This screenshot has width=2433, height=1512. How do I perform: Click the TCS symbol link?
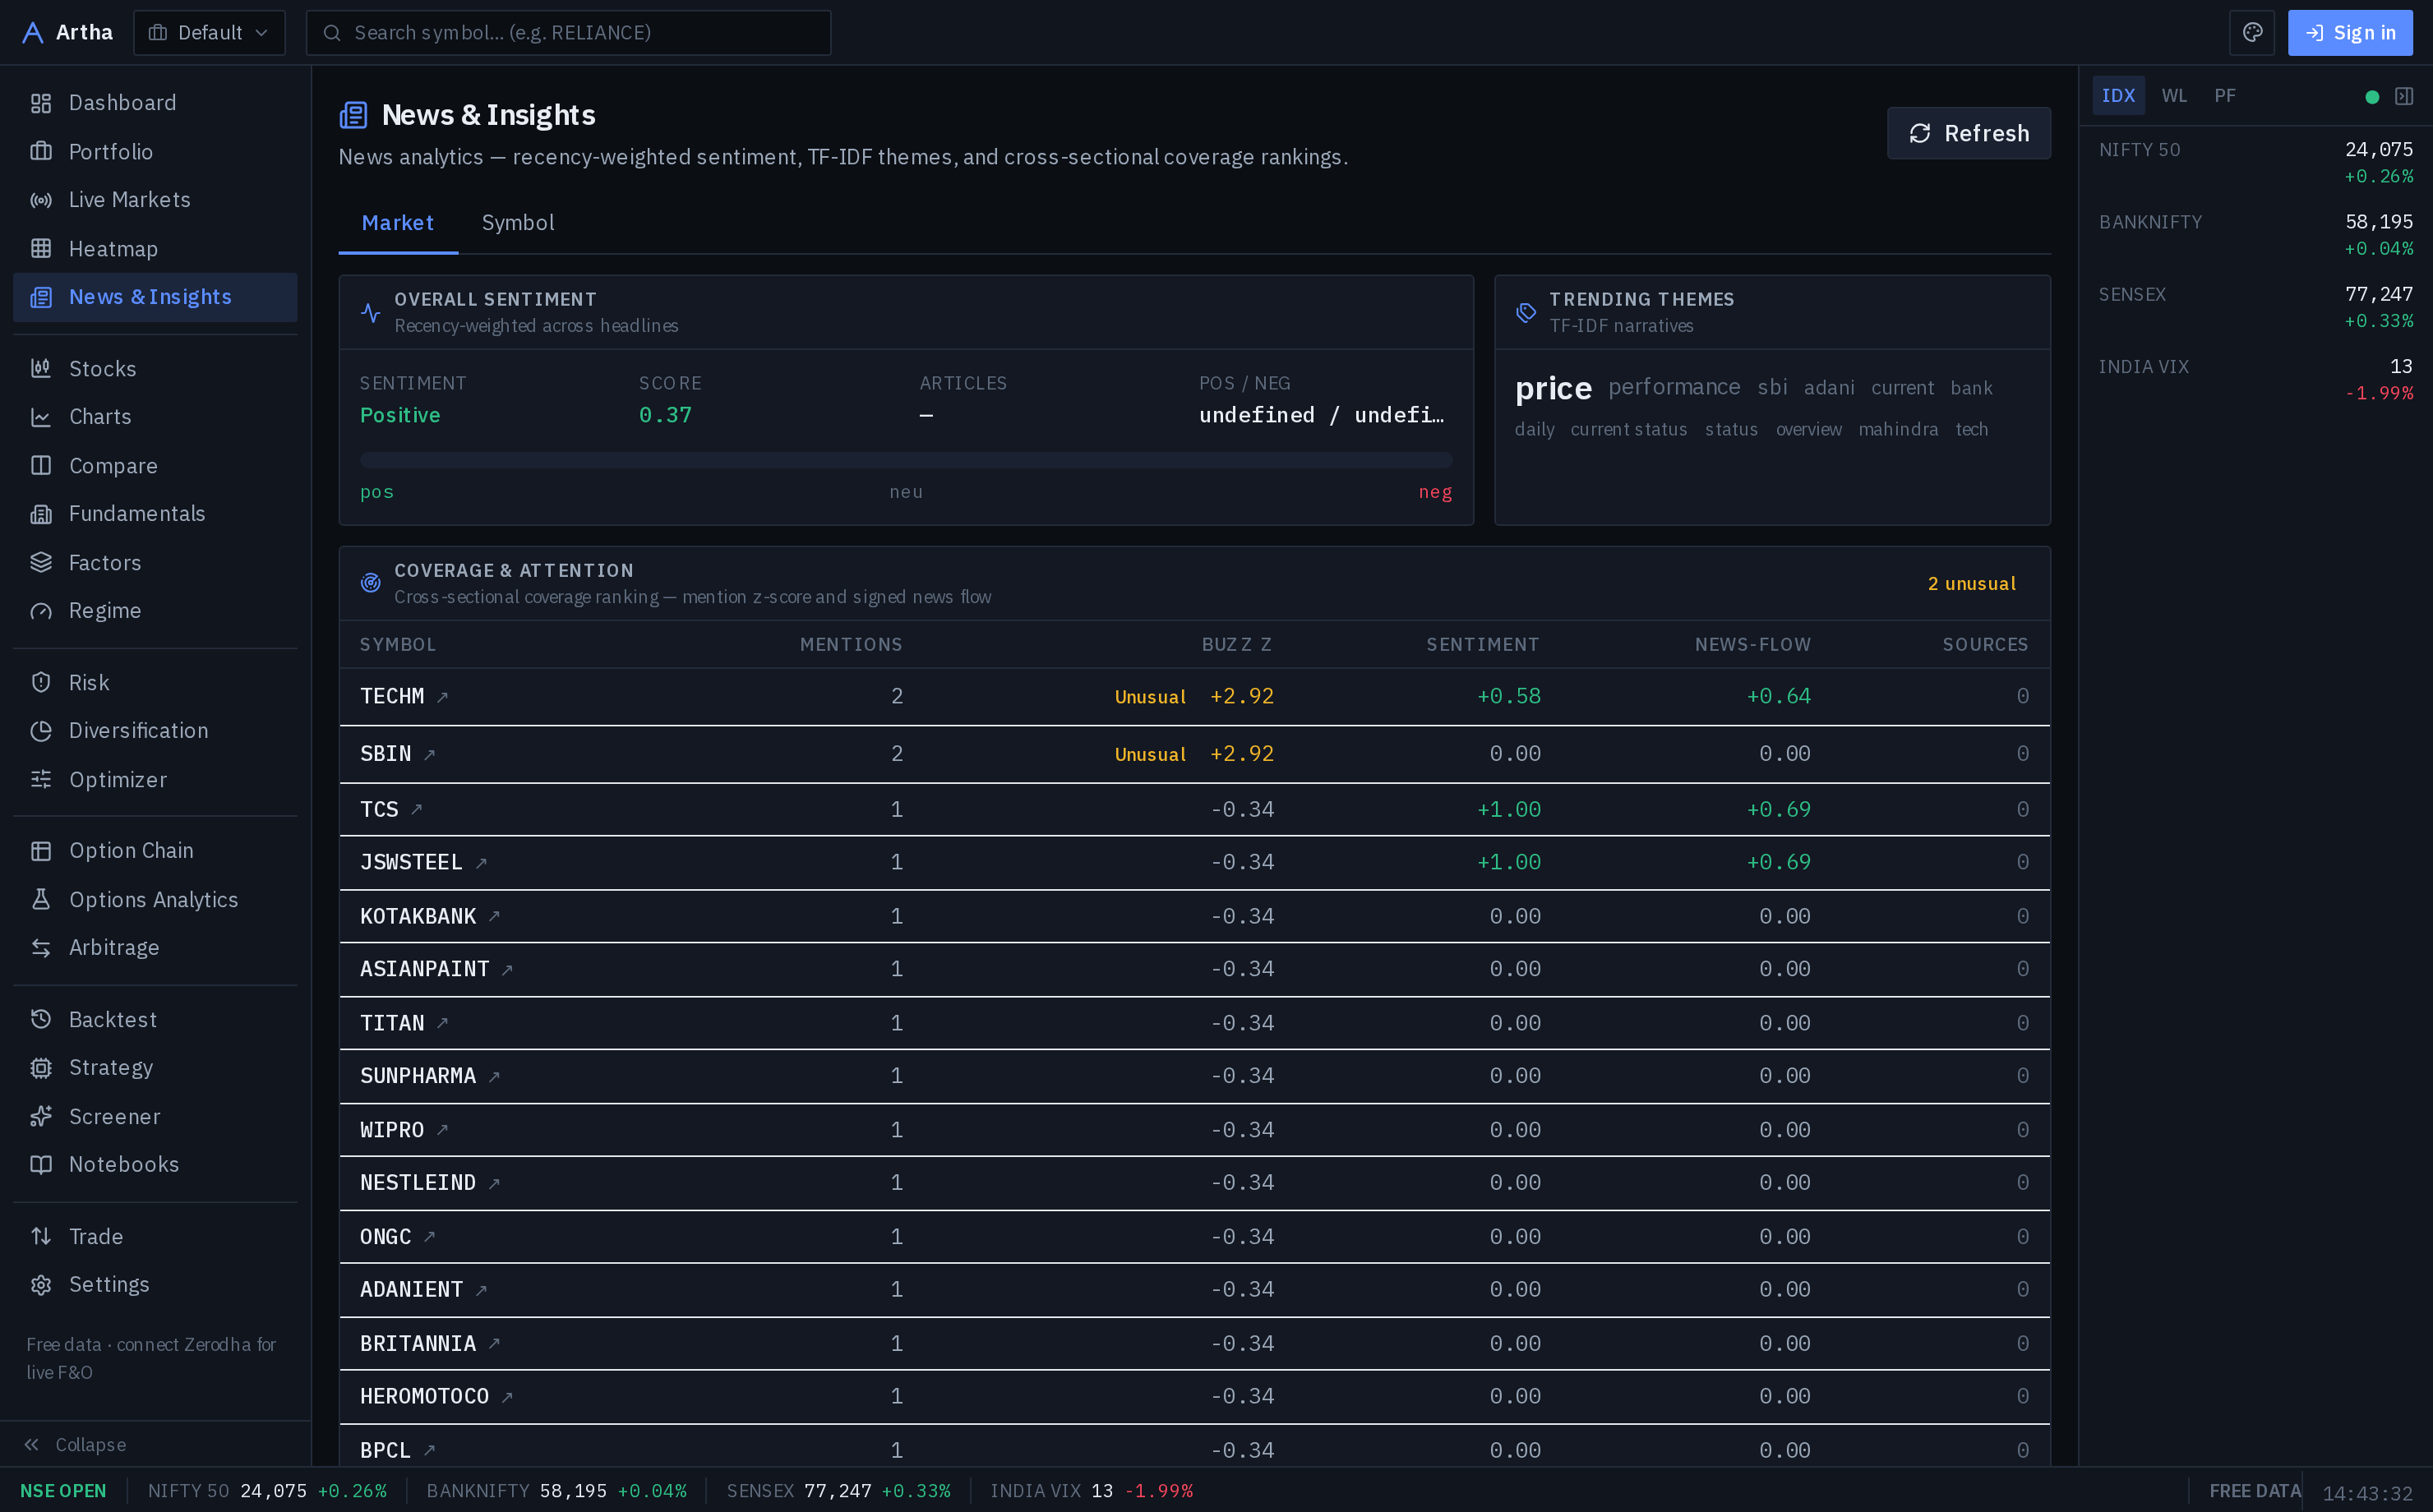(x=379, y=809)
